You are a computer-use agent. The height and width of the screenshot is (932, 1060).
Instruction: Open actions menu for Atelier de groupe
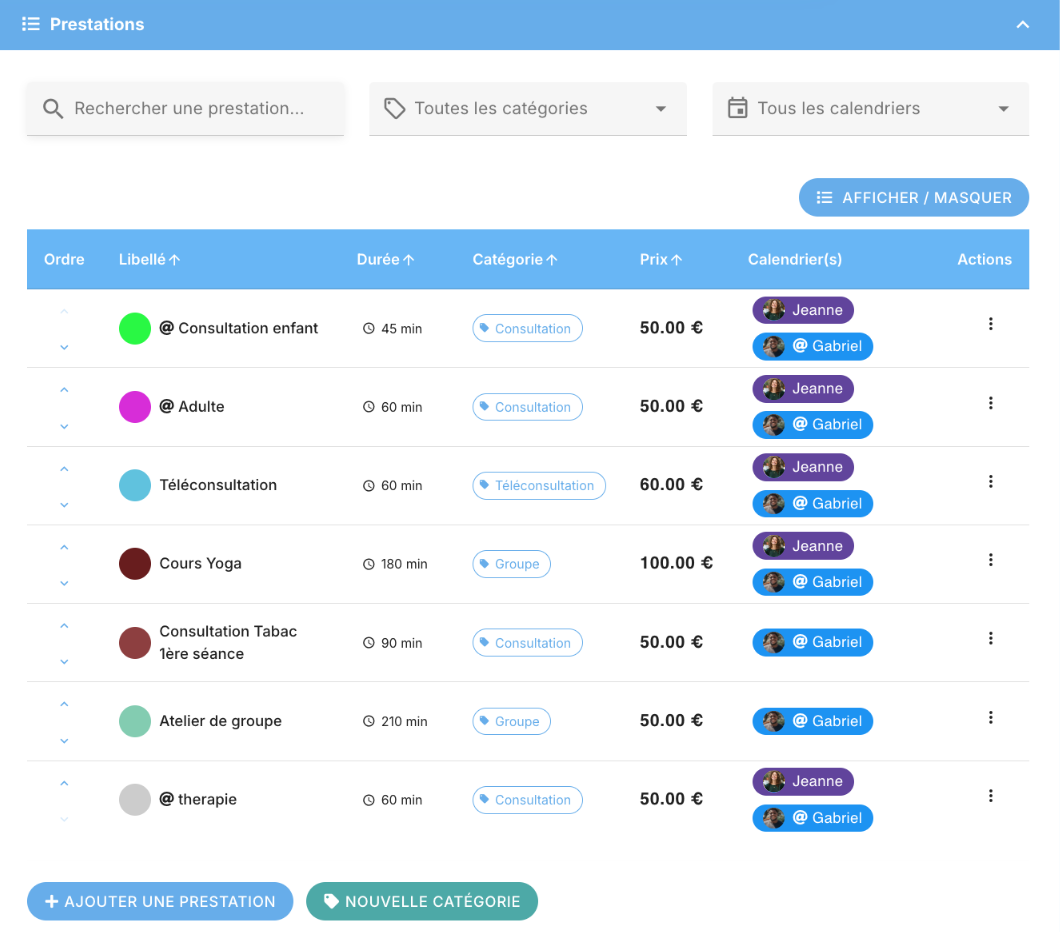click(990, 717)
